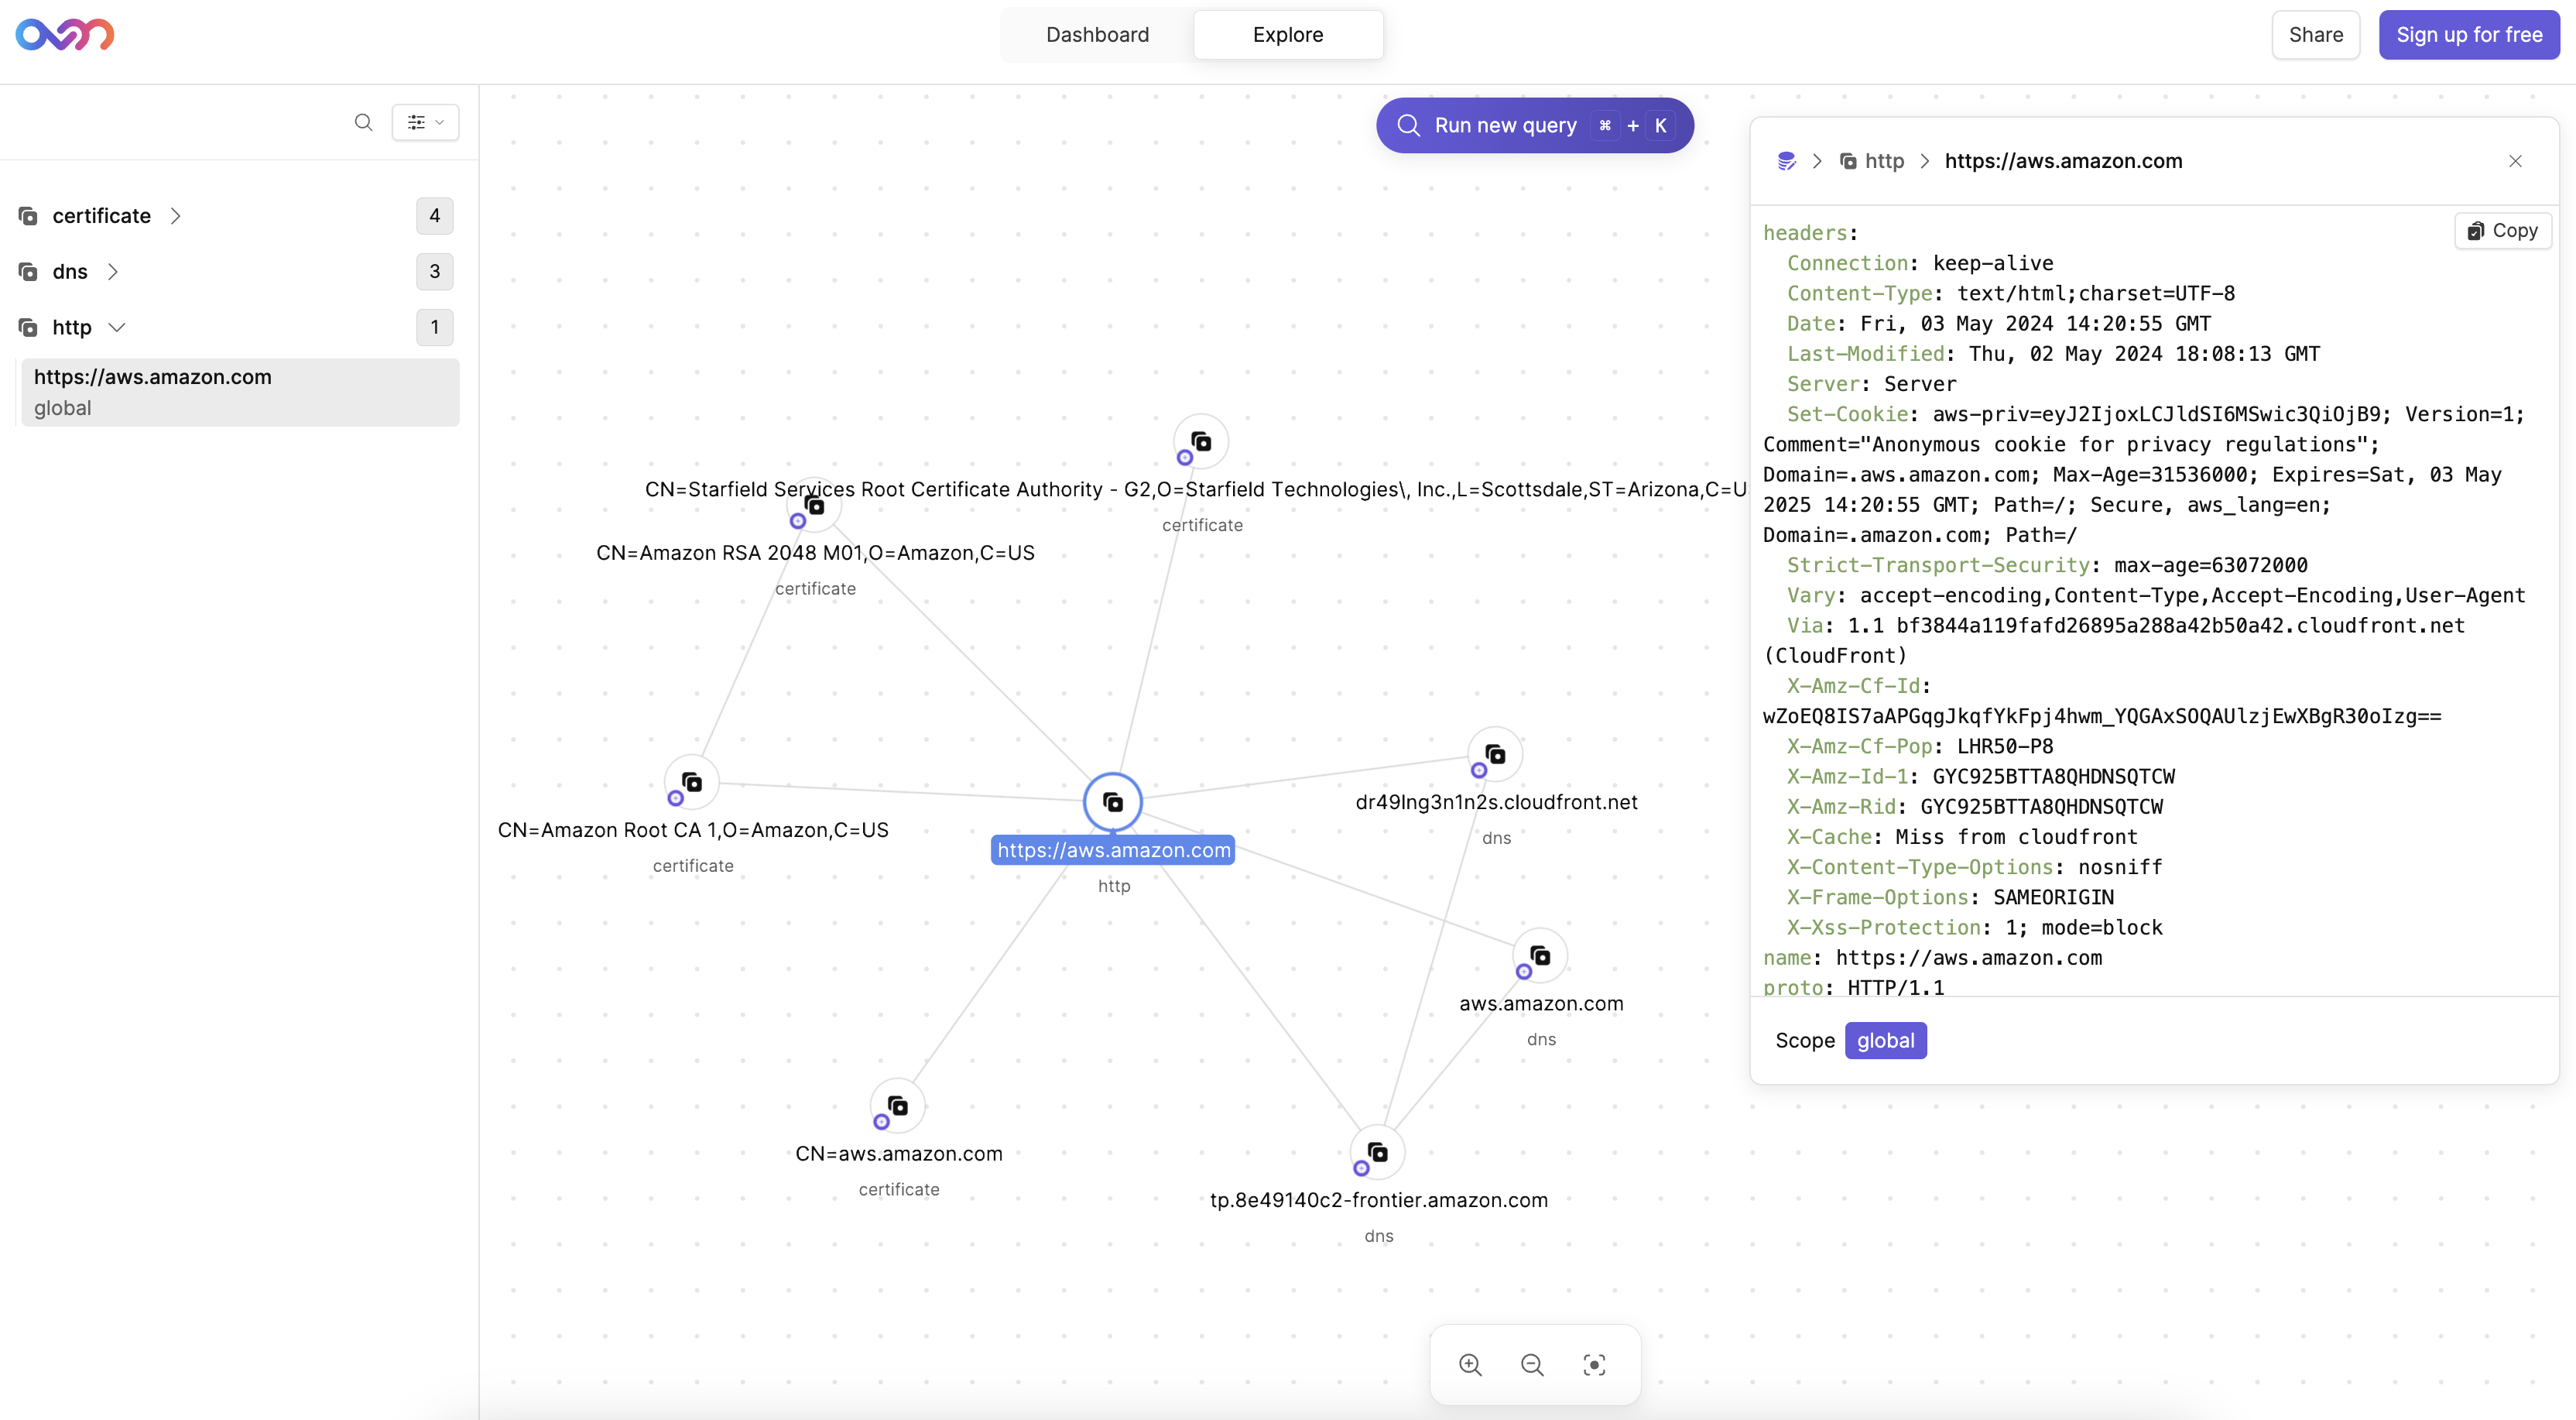The width and height of the screenshot is (2576, 1420).
Task: Click the https://aws.amazon.com breadcrumb title
Action: [2063, 161]
